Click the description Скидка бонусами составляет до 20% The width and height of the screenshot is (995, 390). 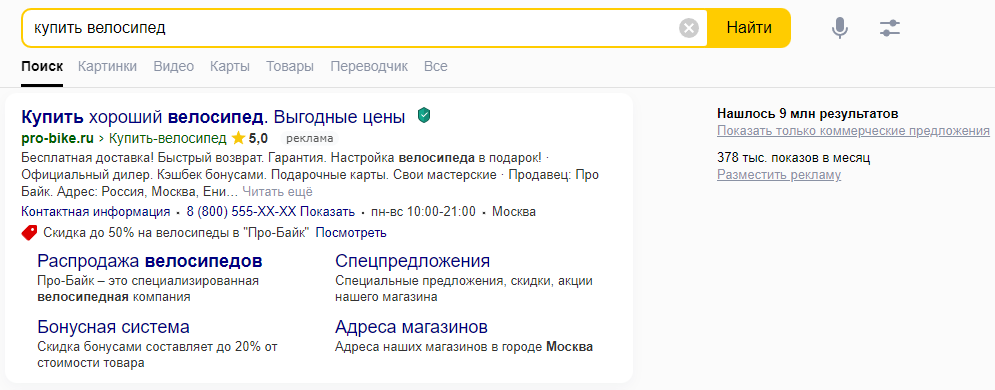(157, 355)
